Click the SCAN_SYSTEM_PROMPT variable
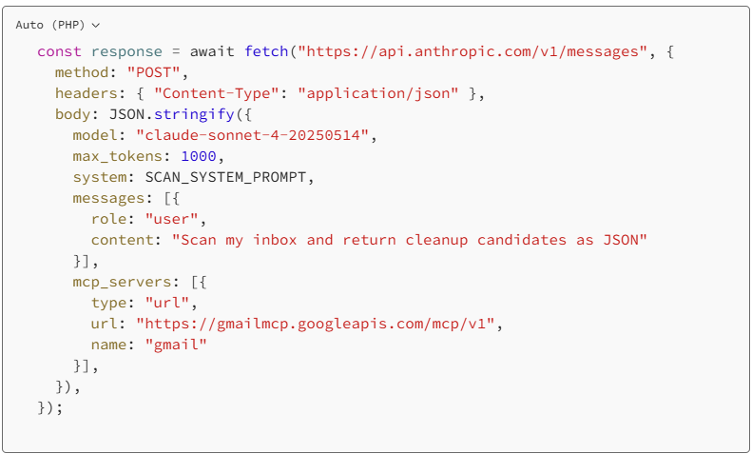This screenshot has width=755, height=455. click(225, 178)
